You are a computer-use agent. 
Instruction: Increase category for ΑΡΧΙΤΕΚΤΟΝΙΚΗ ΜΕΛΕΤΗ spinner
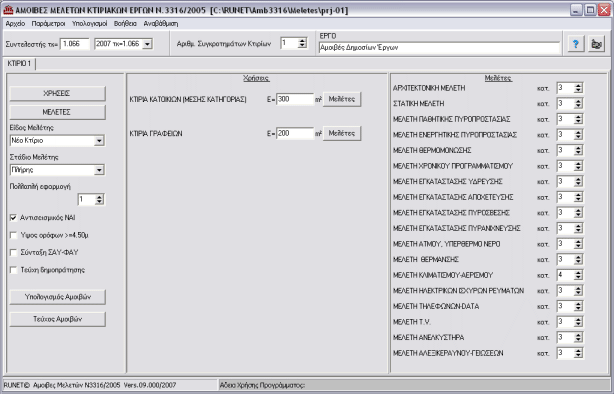pyautogui.click(x=578, y=85)
